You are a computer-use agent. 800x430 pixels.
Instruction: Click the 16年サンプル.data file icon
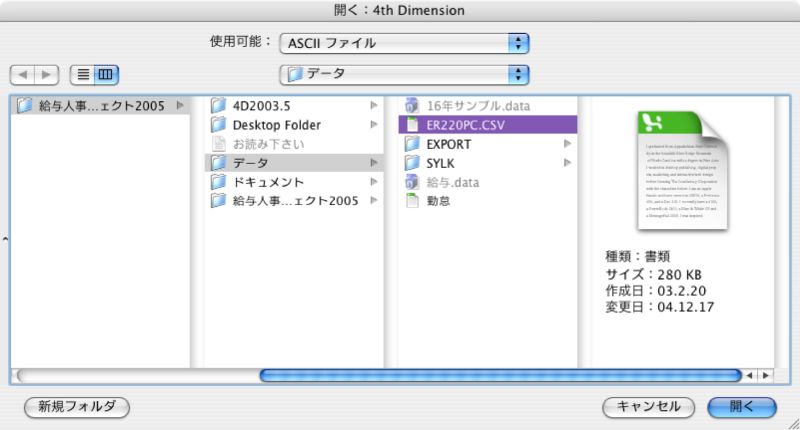(411, 105)
